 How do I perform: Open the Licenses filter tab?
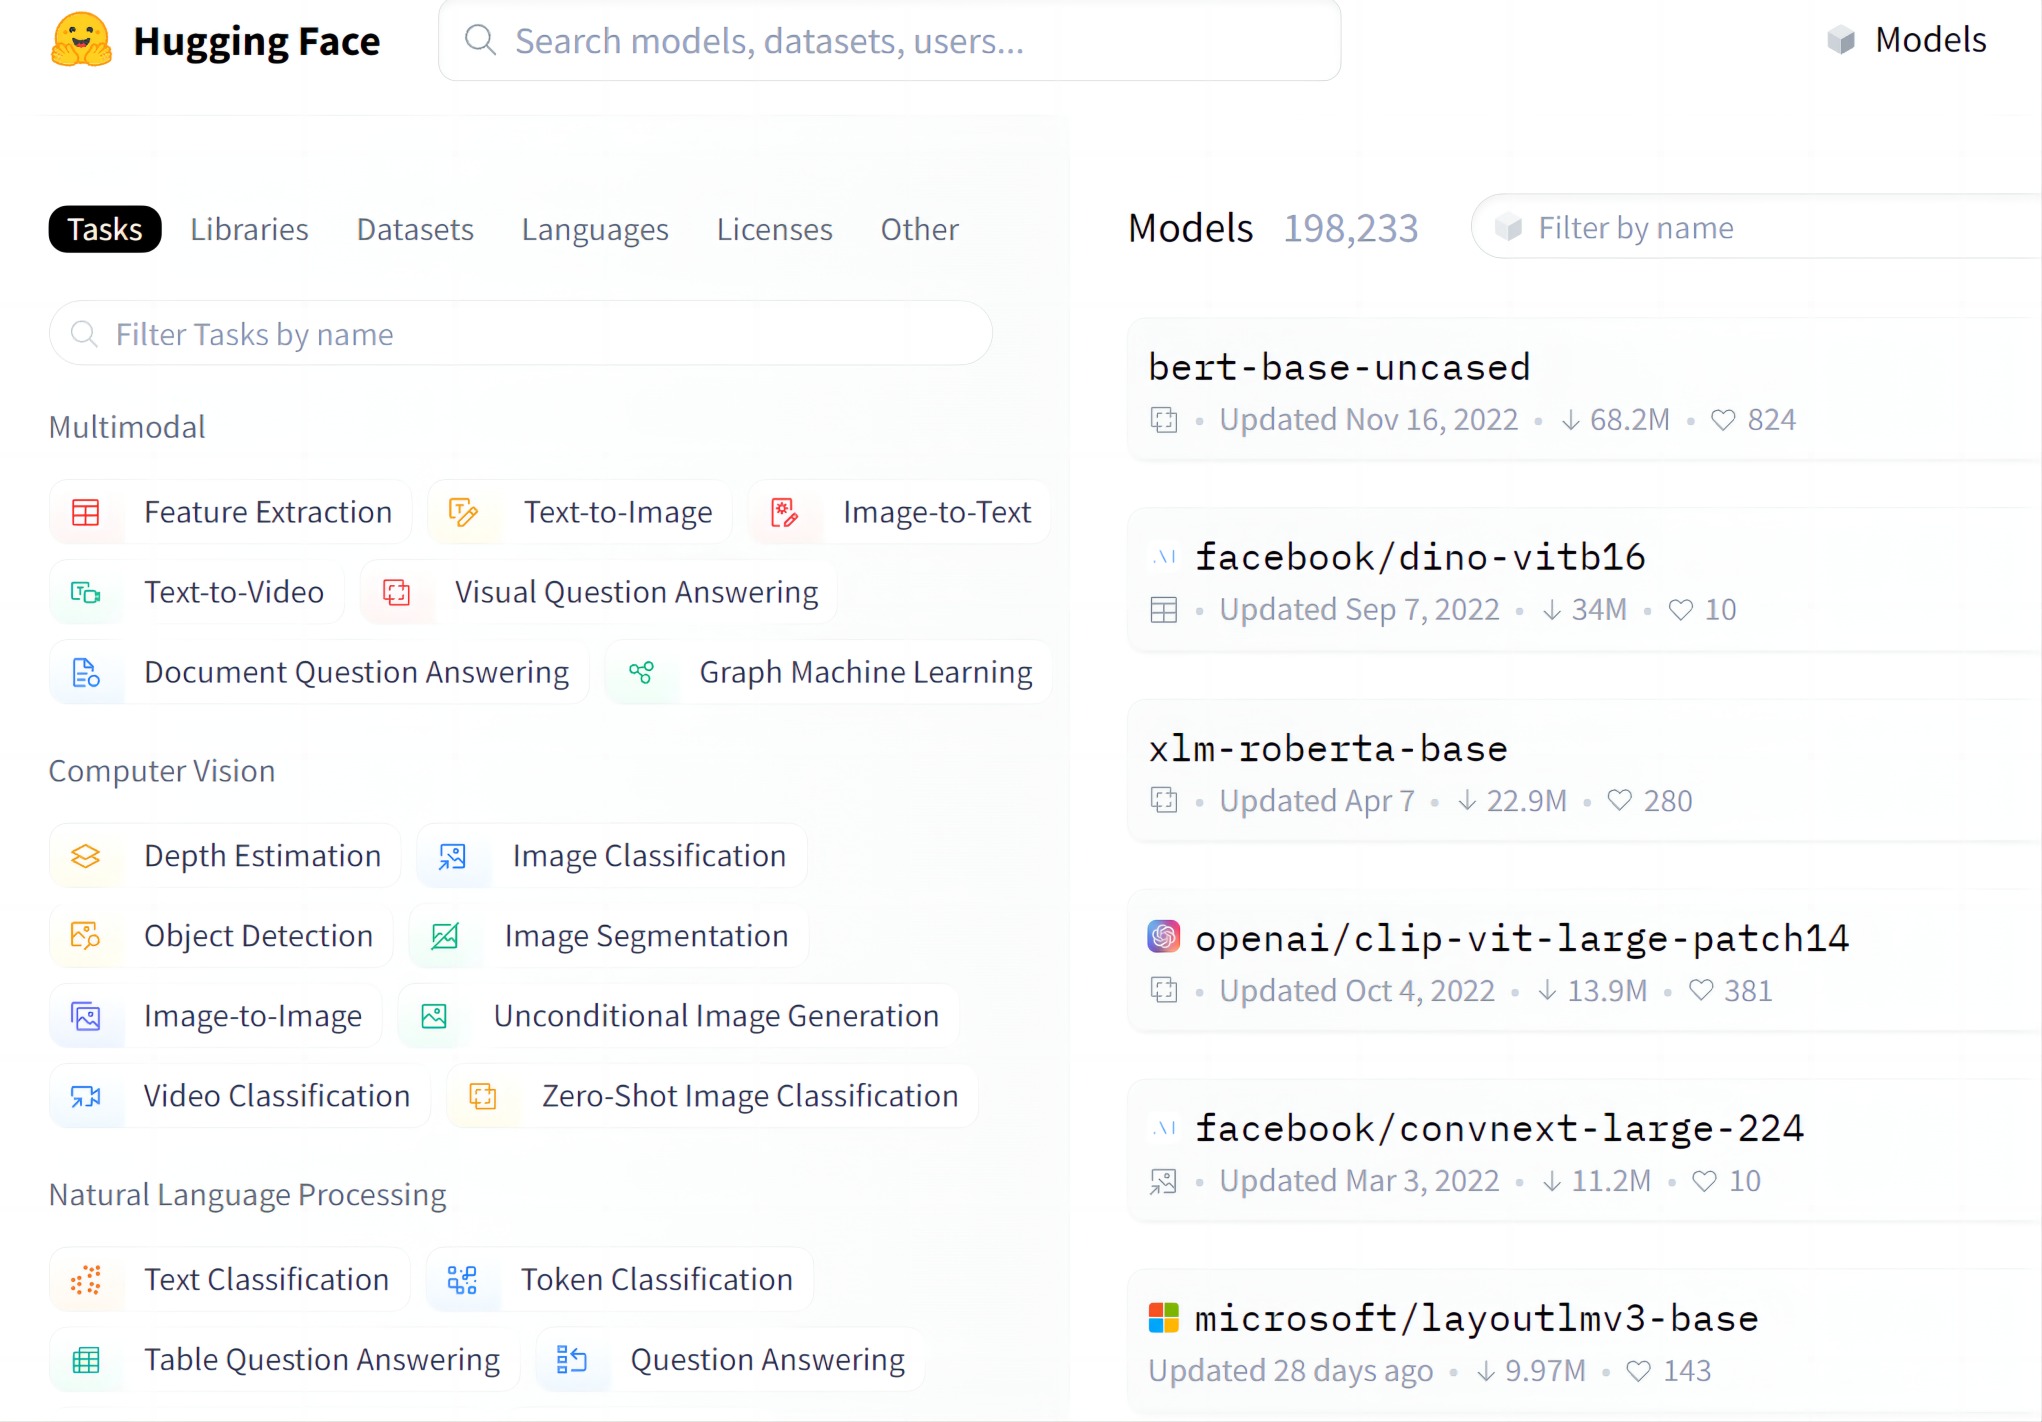tap(774, 229)
